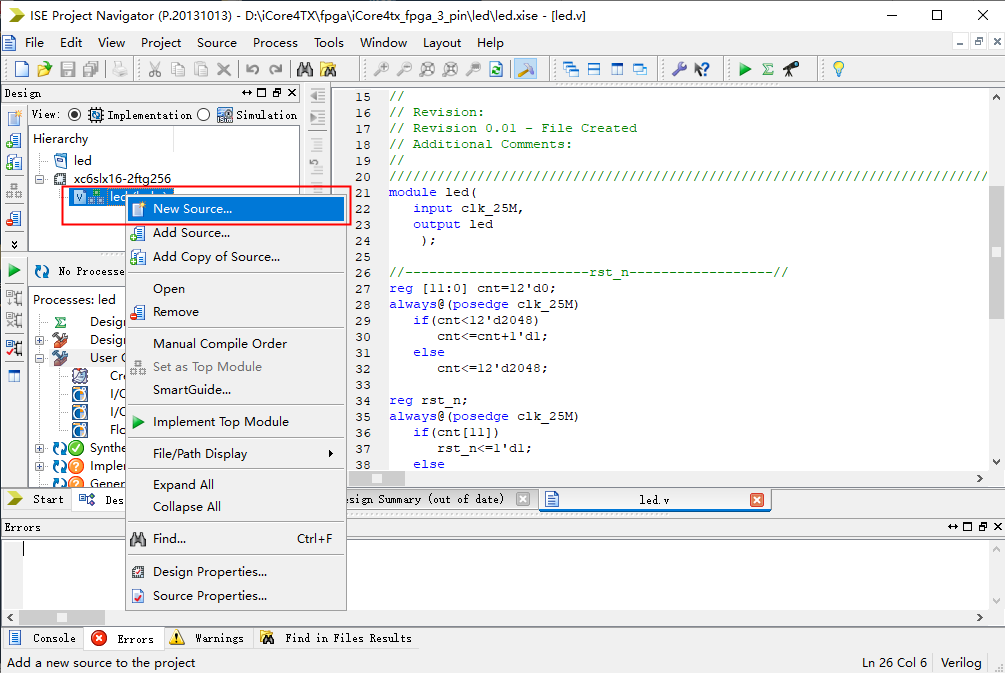Collapse the xc6slx16-2ftg256 device tree node
1005x673 pixels.
(40, 179)
